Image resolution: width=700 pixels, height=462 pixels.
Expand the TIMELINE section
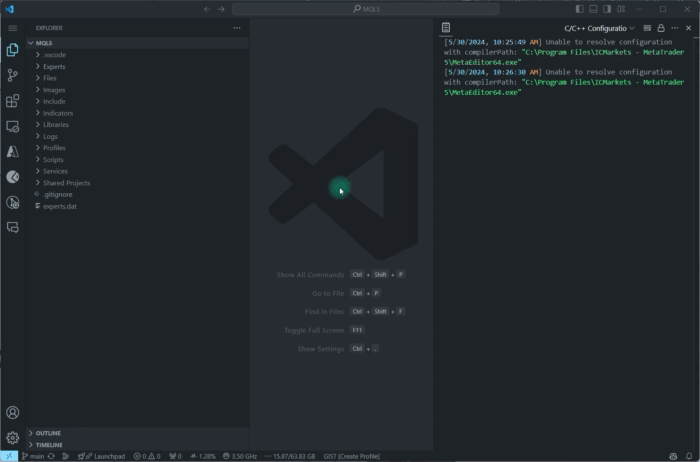pos(137,445)
